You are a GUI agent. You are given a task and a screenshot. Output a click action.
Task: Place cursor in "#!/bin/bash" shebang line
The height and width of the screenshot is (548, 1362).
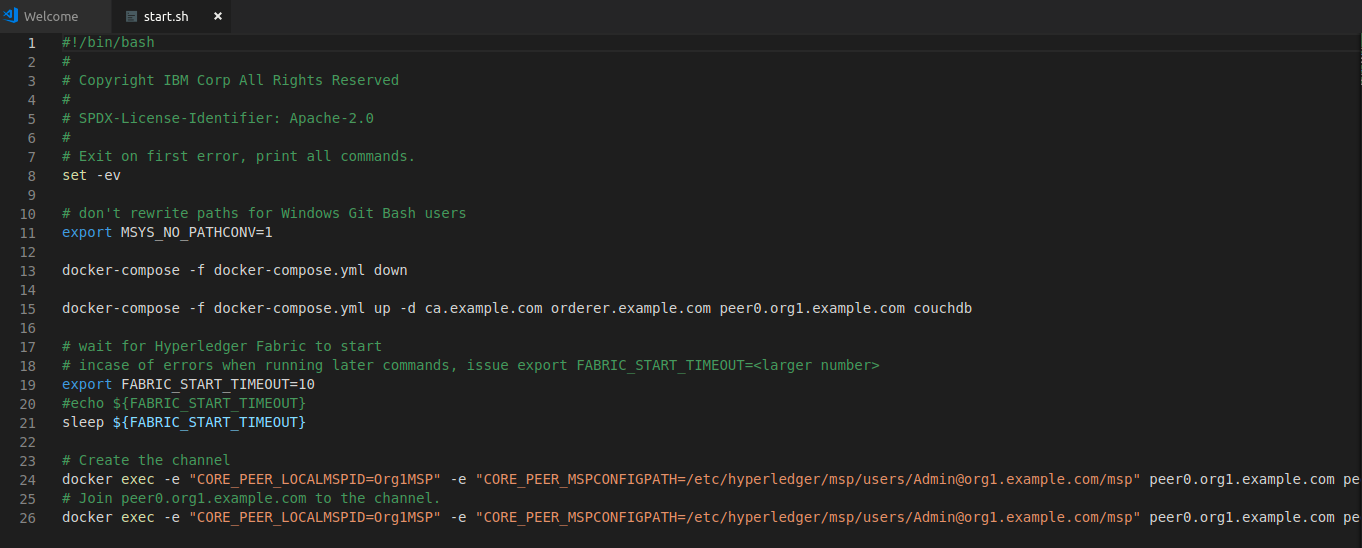(108, 42)
